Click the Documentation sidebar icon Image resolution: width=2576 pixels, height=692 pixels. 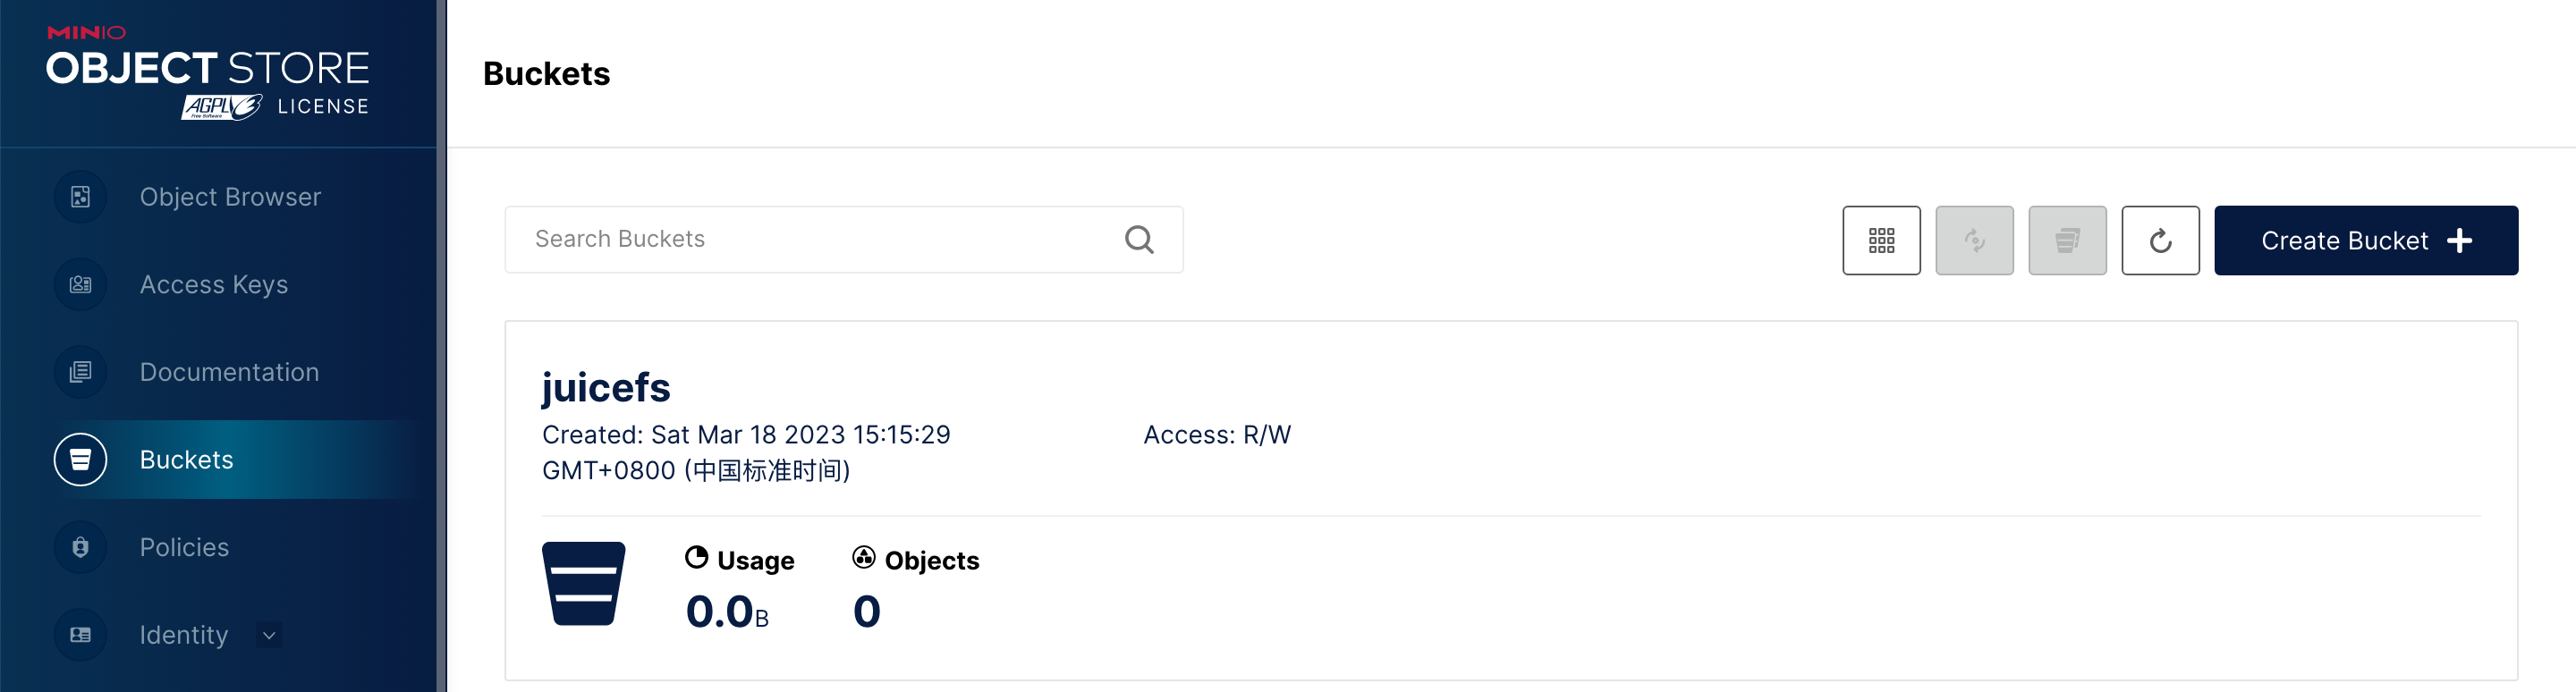tap(80, 372)
